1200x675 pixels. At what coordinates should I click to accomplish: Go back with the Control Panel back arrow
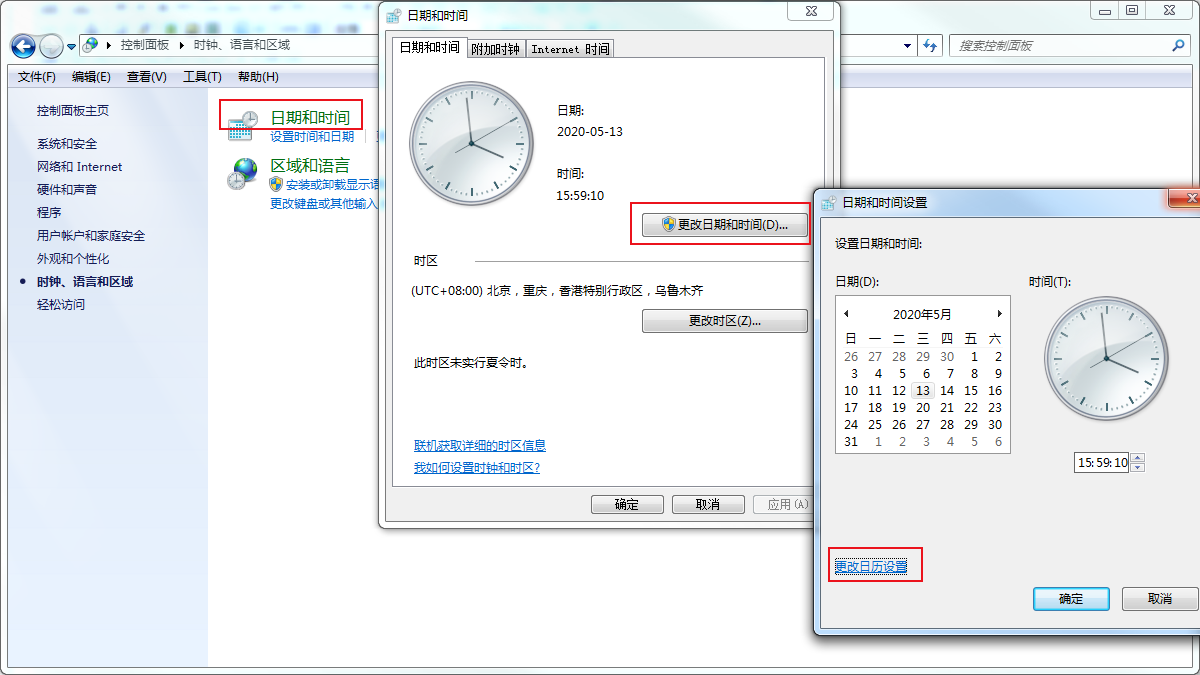pyautogui.click(x=23, y=46)
